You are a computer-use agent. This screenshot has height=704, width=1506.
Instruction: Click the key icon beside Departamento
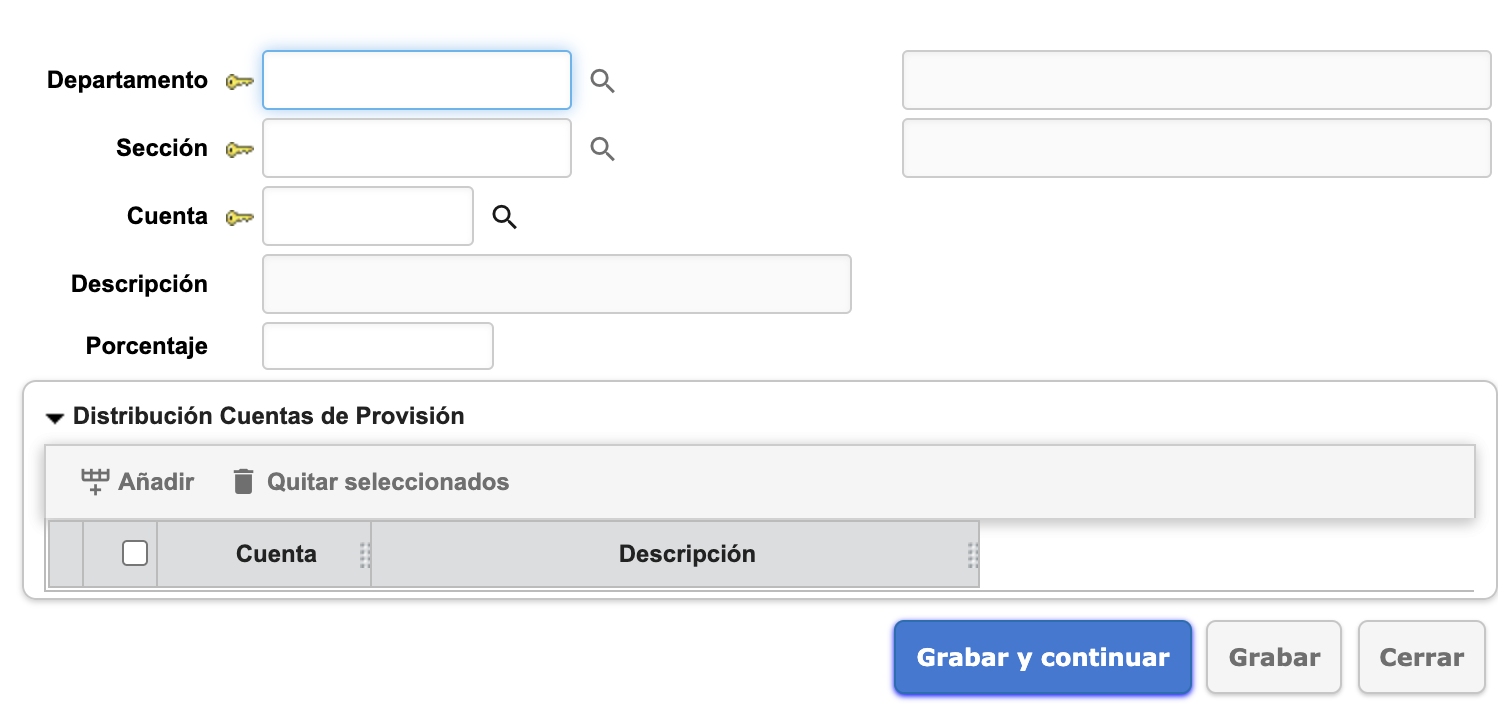point(239,81)
